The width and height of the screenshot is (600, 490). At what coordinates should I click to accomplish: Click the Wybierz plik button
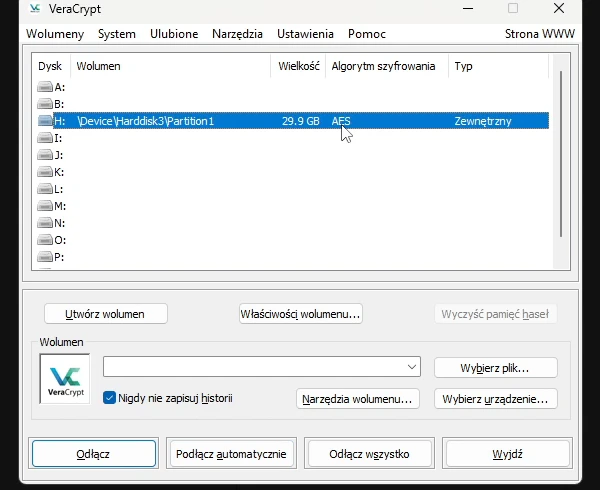point(496,368)
